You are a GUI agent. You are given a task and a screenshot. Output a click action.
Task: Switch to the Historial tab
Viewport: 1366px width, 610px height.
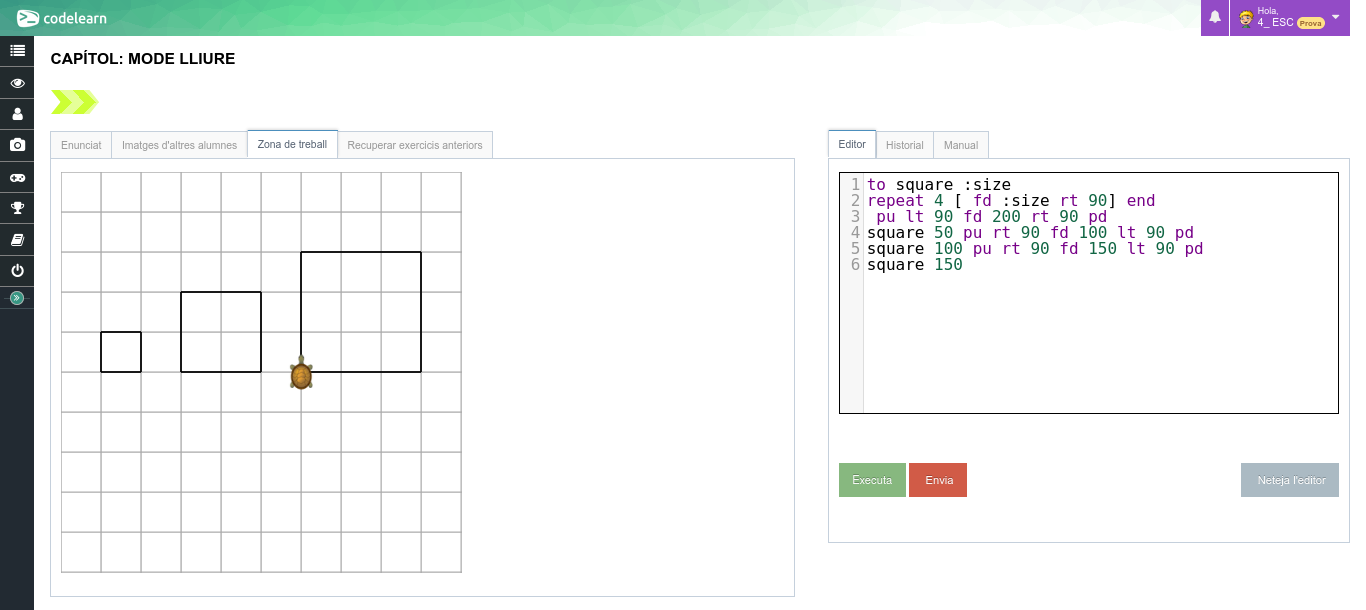coord(905,145)
